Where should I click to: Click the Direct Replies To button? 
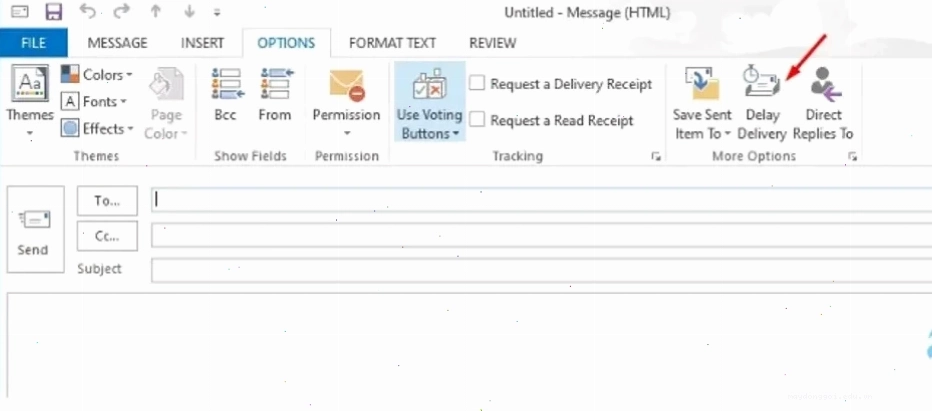[824, 102]
